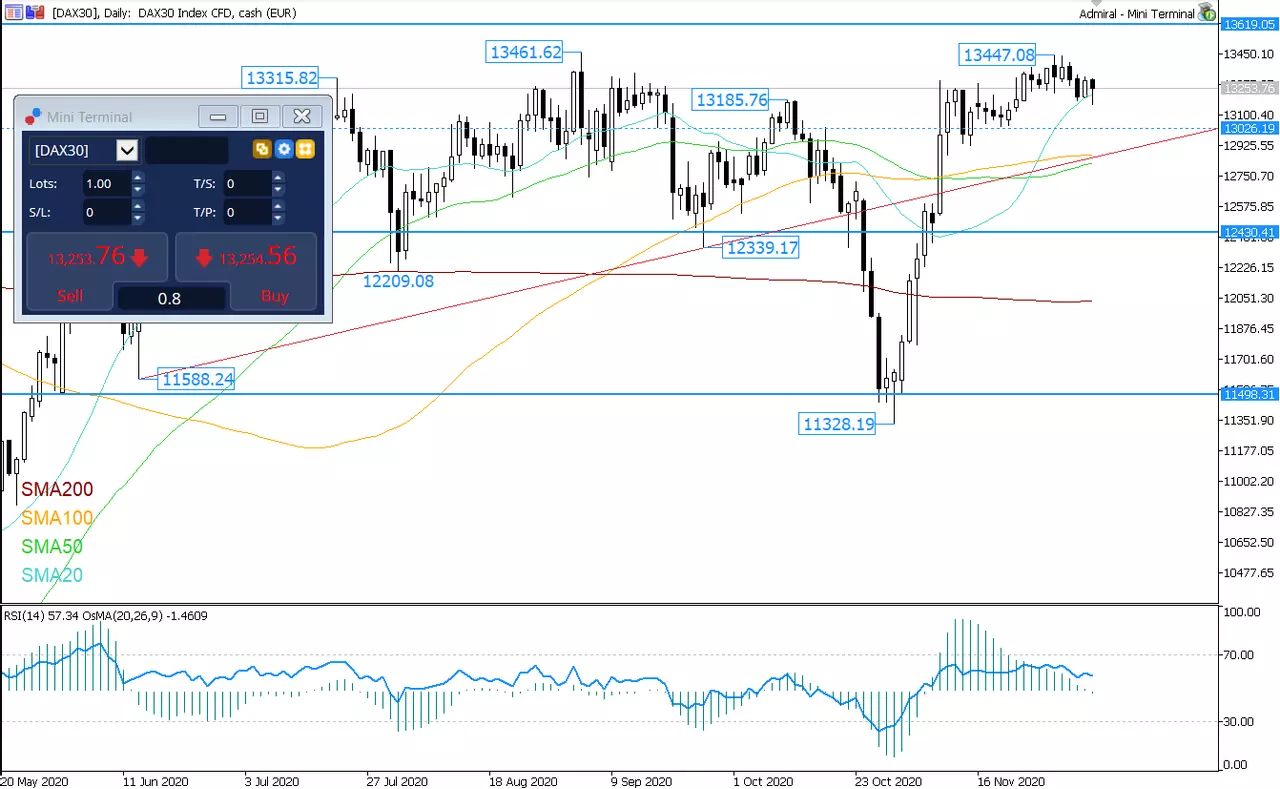This screenshot has width=1280, height=789.
Task: Click the SMA20 legend label
Action: [52, 576]
